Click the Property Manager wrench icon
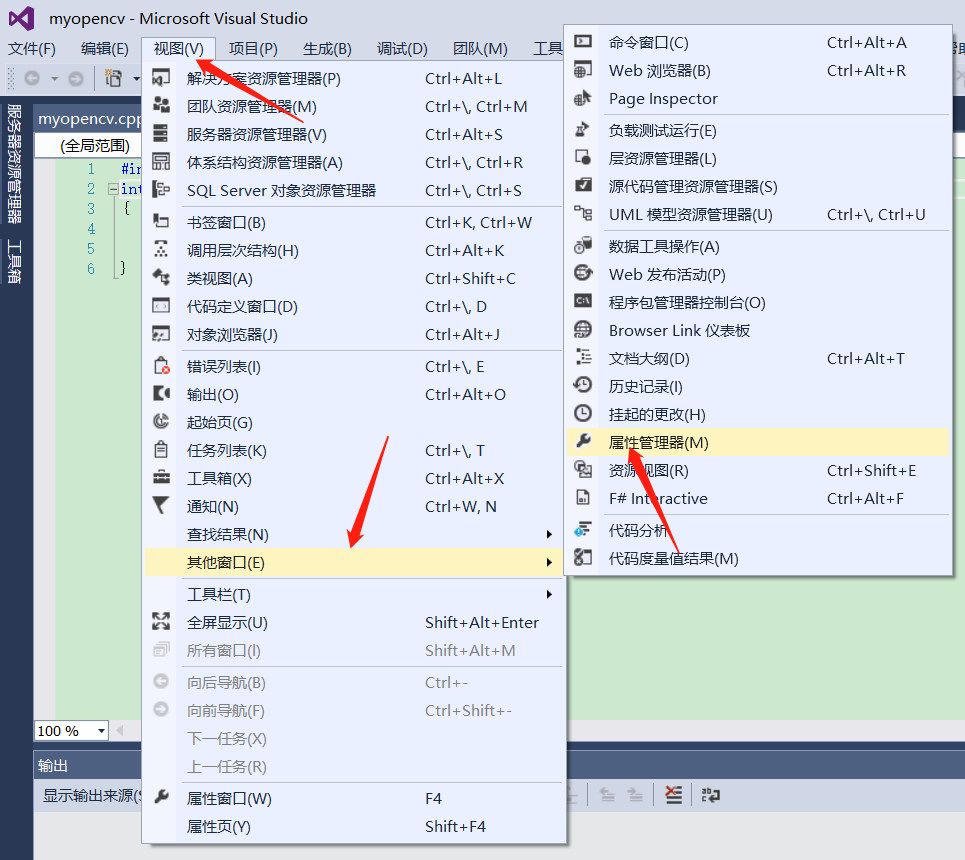This screenshot has height=860, width=965. pyautogui.click(x=583, y=441)
